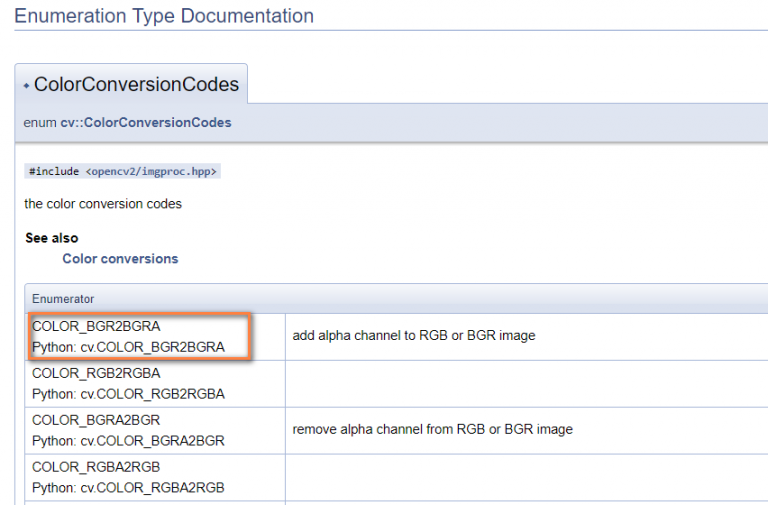Click the Python cv.COLOR_BGR2BGRA entry

pos(128,347)
